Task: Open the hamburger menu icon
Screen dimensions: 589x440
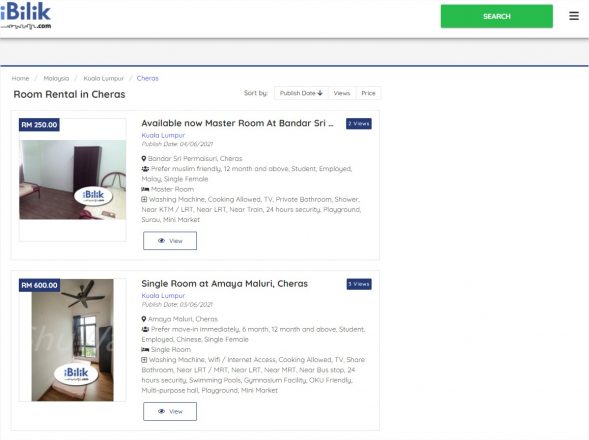Action: (x=574, y=16)
